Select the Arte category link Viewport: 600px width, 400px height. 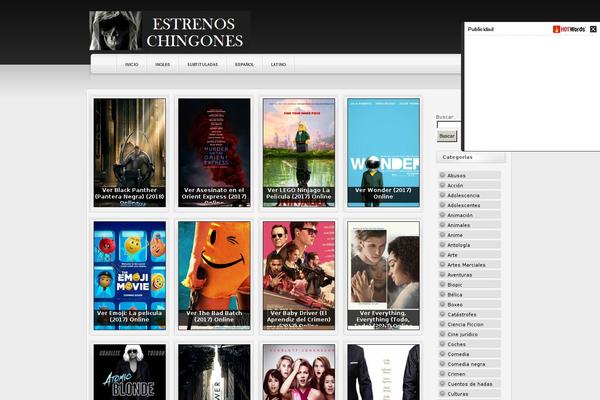point(452,255)
